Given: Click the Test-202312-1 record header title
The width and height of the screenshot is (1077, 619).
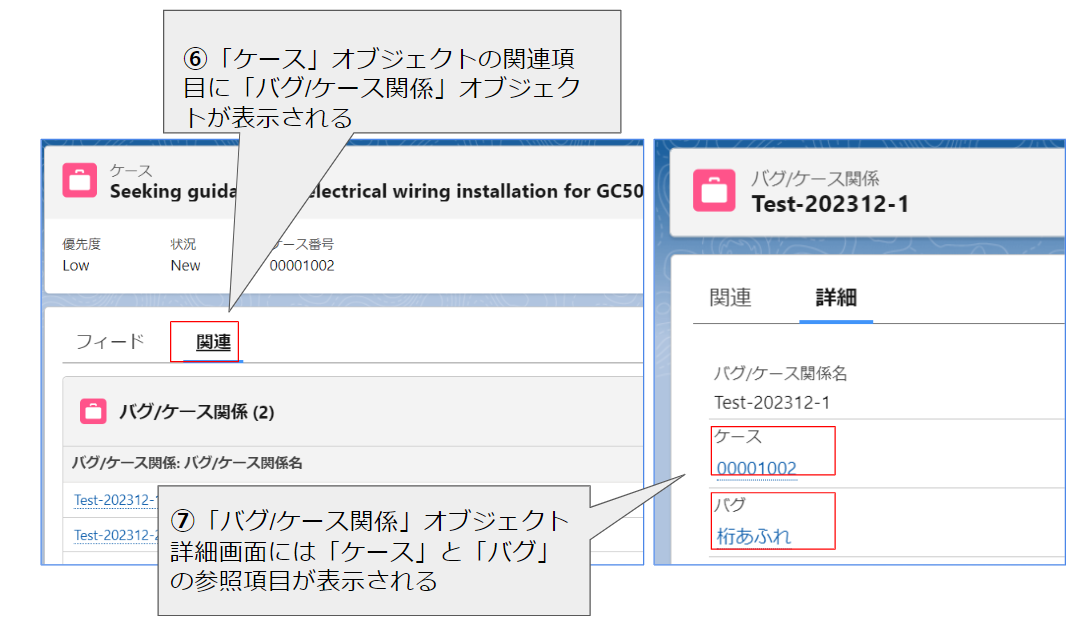Looking at the screenshot, I should (x=829, y=204).
